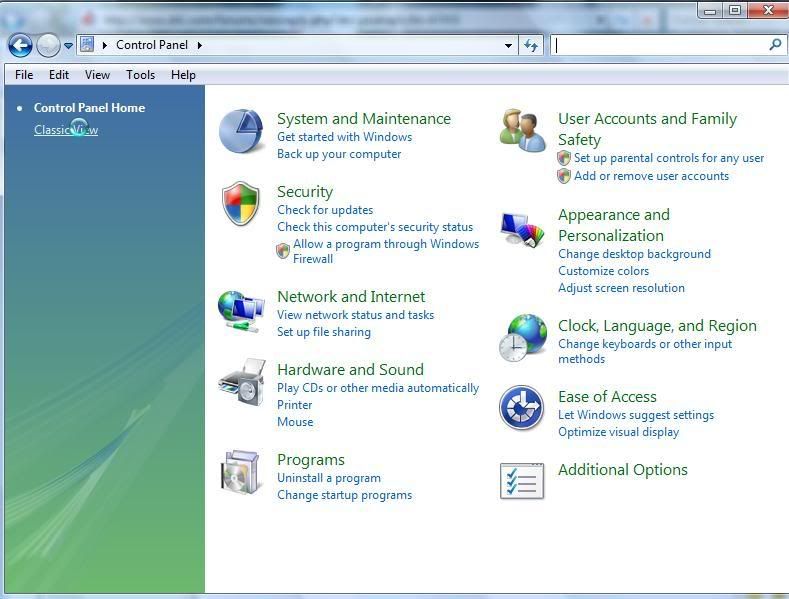Image resolution: width=789 pixels, height=599 pixels.
Task: Click shield icon beside Allow a program through Firewall
Action: coord(283,251)
